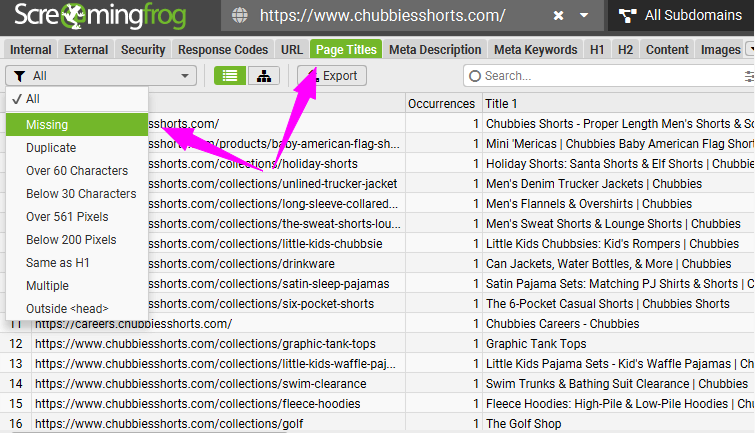
Task: Select Over 60 Characters filter
Action: (77, 170)
